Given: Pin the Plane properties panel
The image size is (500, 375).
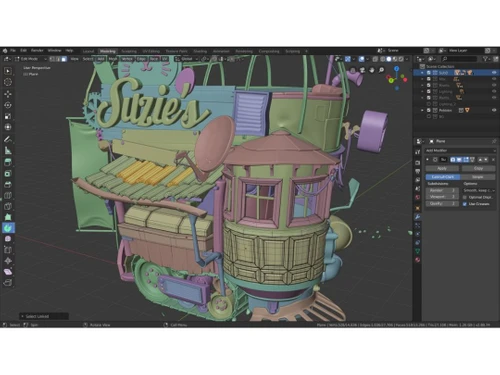Looking at the screenshot, I should click(494, 141).
